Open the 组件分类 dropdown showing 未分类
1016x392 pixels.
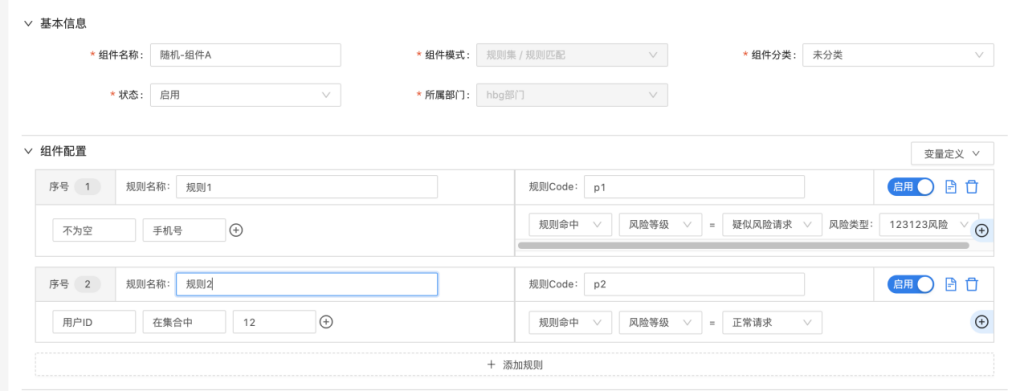[898, 55]
